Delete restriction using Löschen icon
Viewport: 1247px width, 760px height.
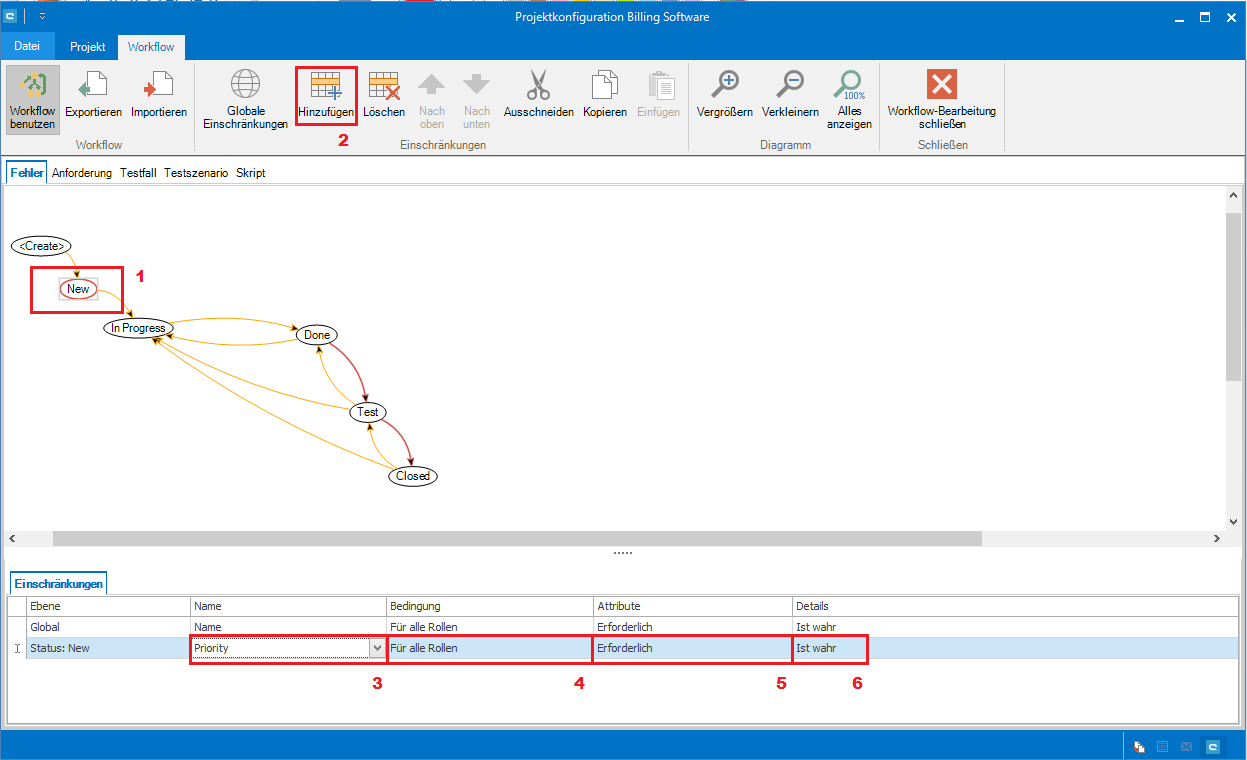tap(384, 88)
